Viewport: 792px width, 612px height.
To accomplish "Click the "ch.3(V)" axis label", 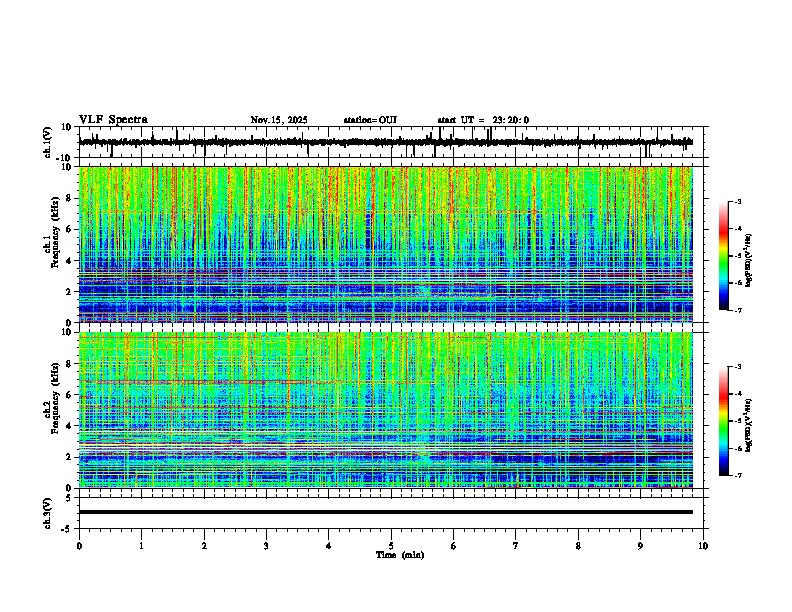I will tap(48, 513).
